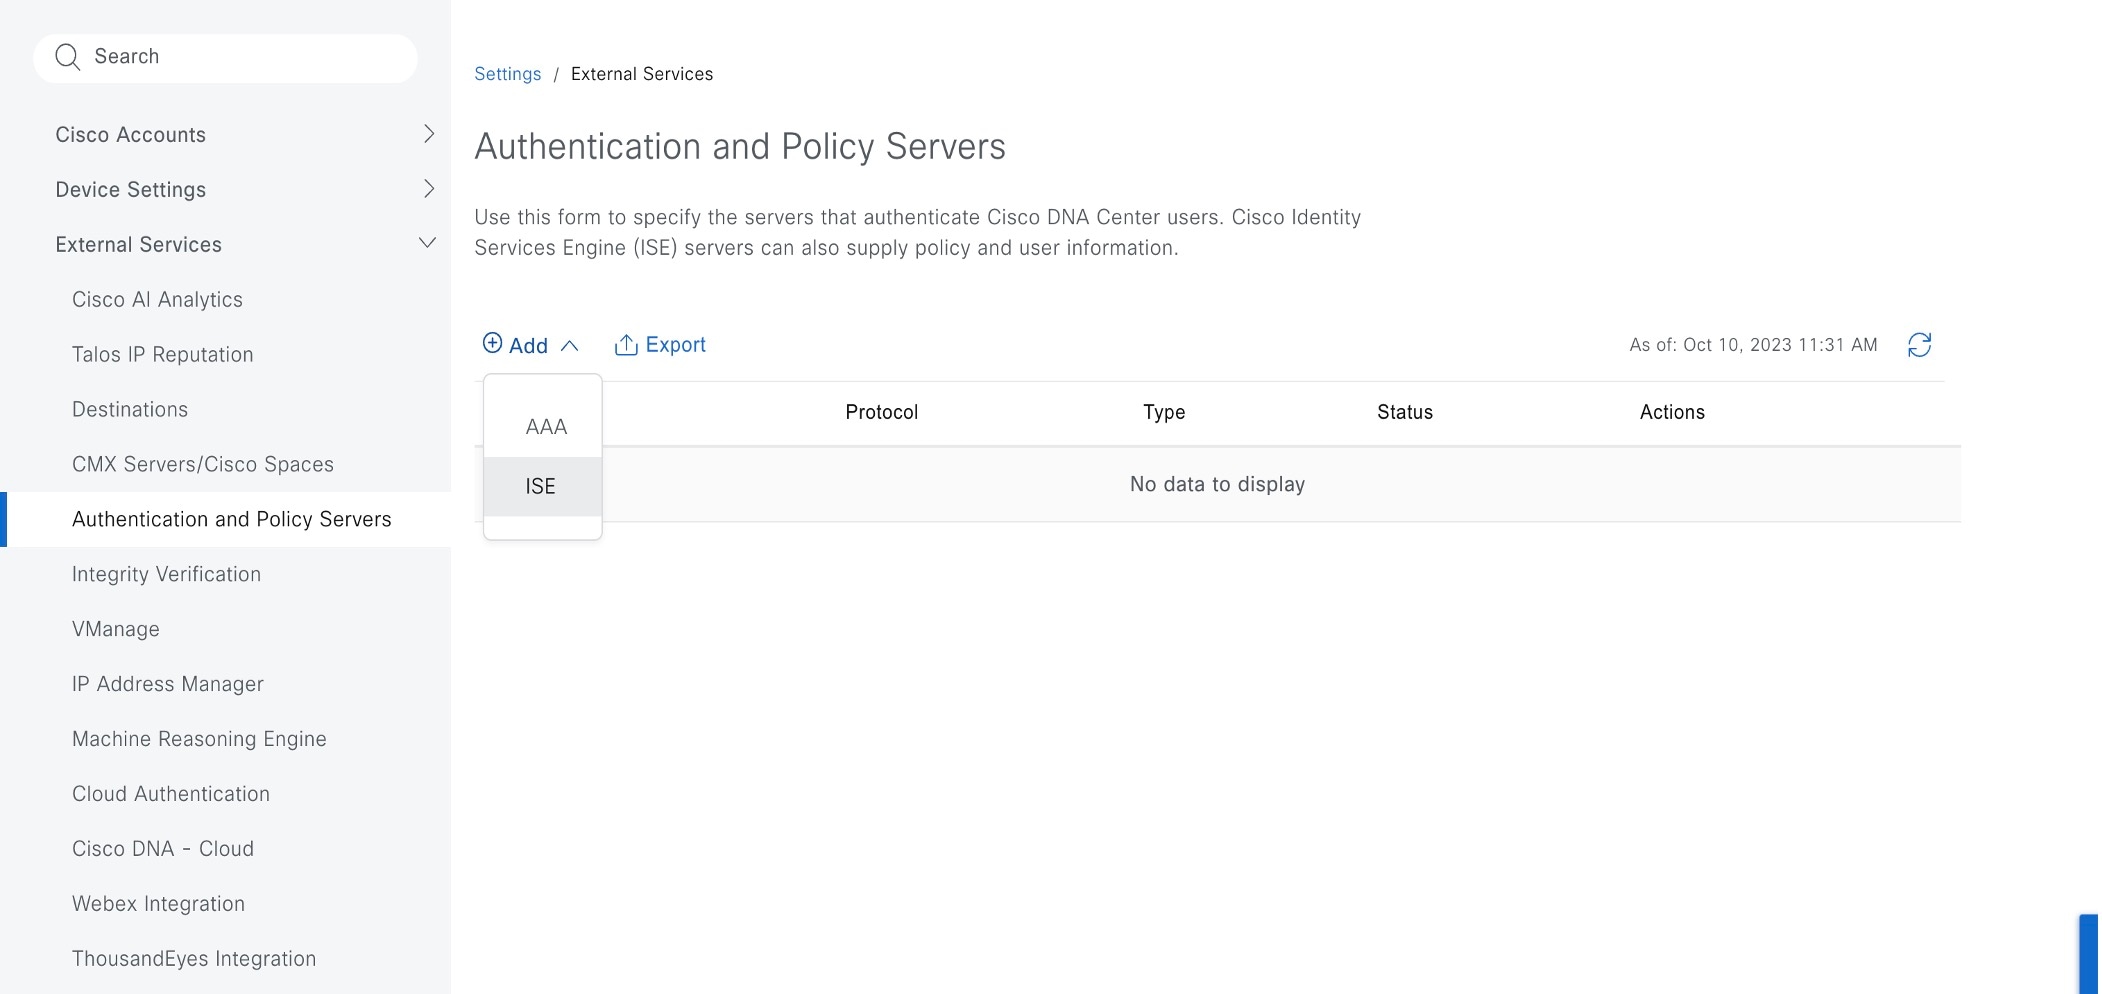This screenshot has height=994, width=2102.
Task: Click the Export button label
Action: pos(675,345)
